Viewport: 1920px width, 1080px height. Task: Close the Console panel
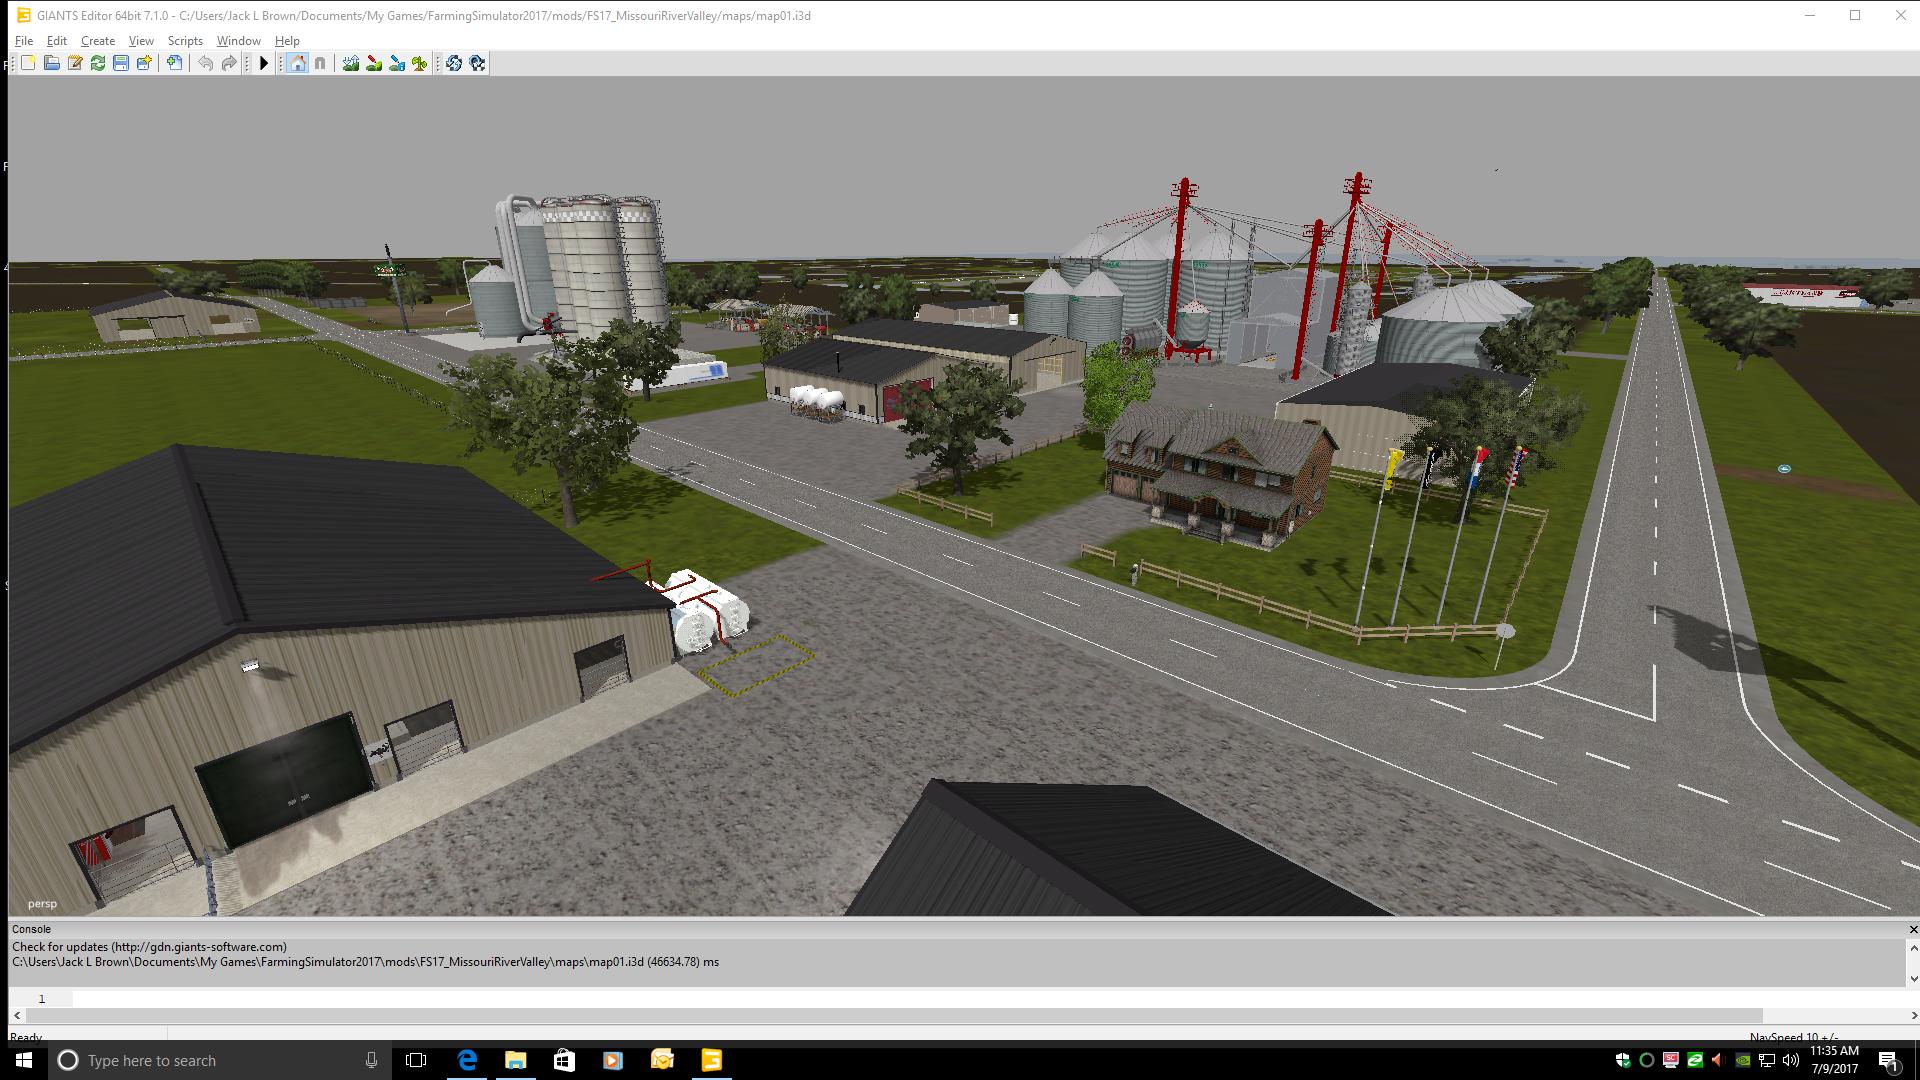click(x=1913, y=929)
